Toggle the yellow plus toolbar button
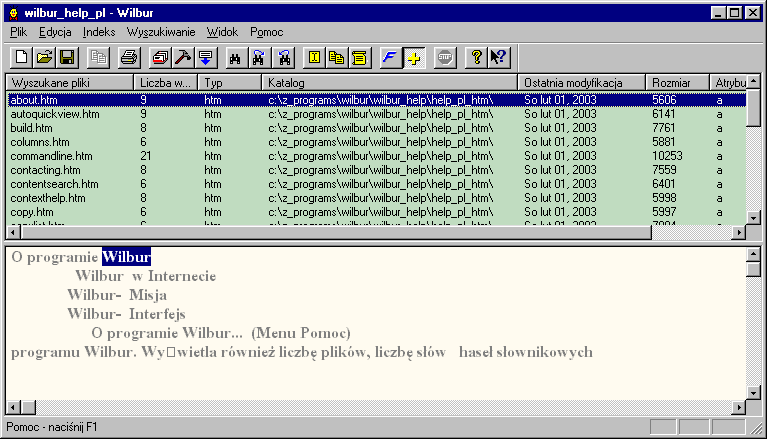This screenshot has height=439, width=767. 414,58
